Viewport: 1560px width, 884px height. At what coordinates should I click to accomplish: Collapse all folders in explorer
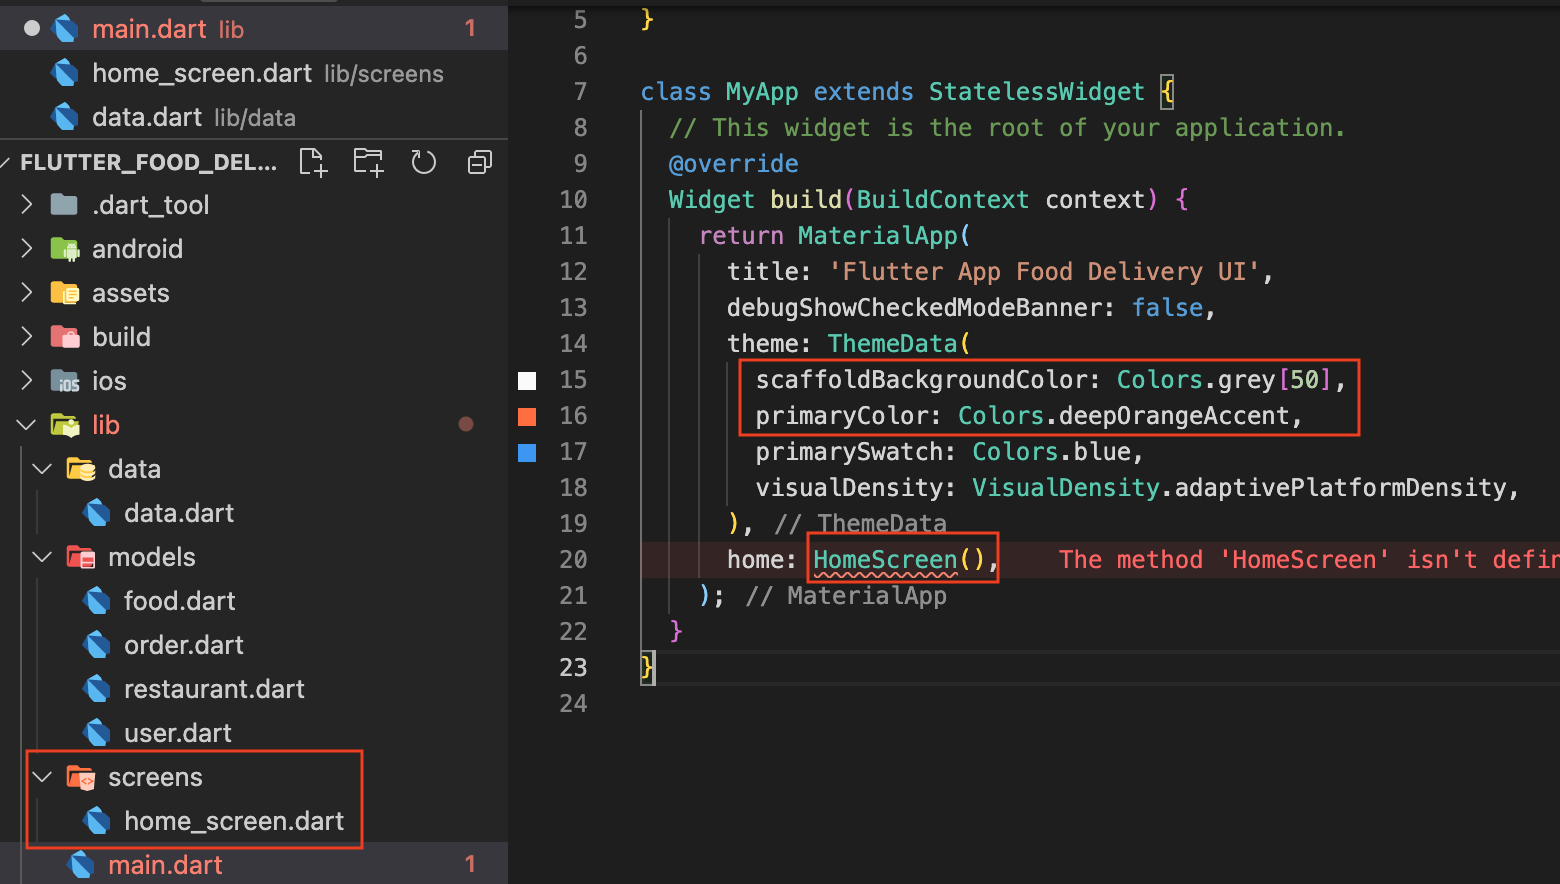tap(480, 162)
